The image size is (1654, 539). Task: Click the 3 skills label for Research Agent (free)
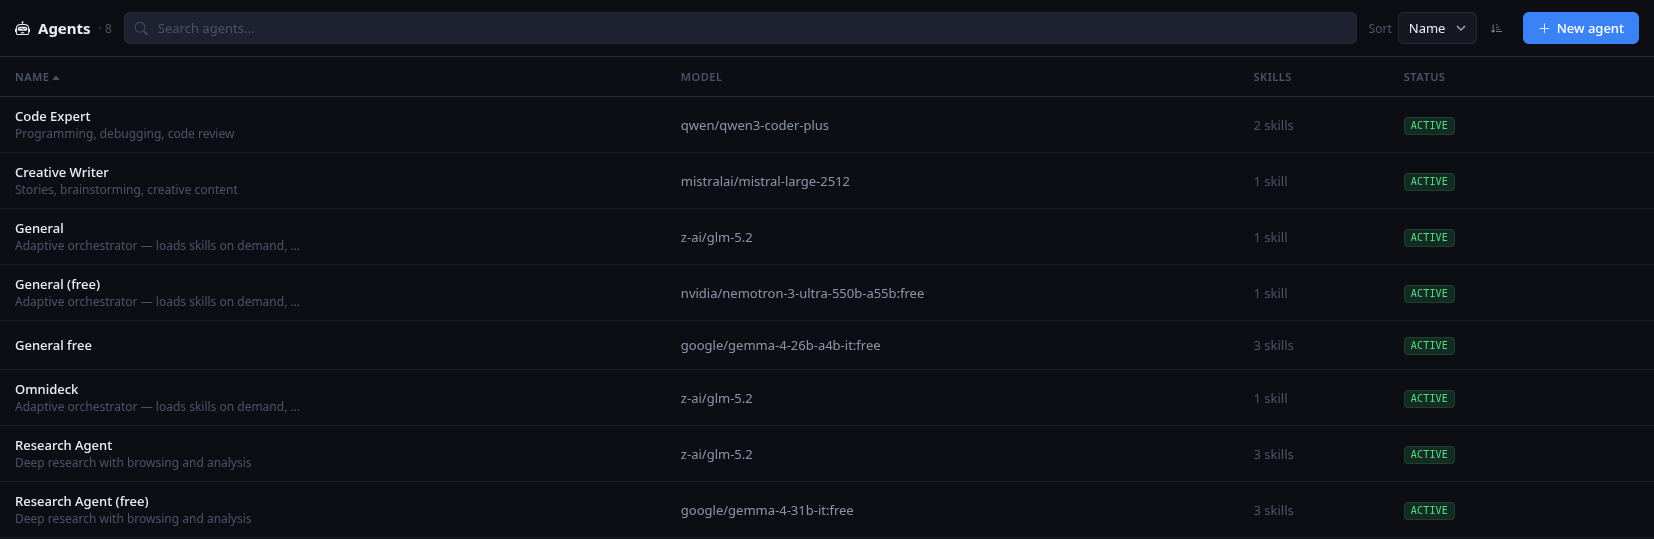tap(1273, 510)
